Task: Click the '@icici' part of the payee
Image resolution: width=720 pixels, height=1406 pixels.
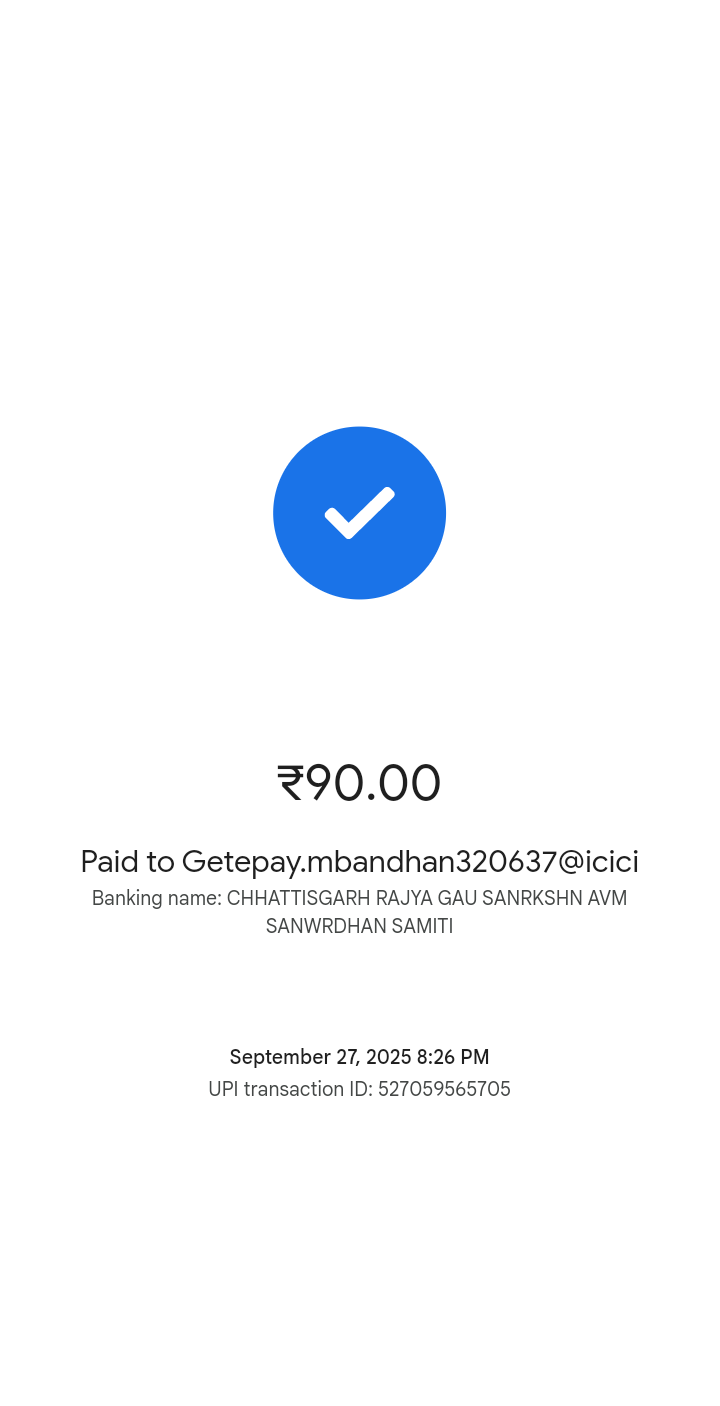Action: click(x=598, y=862)
